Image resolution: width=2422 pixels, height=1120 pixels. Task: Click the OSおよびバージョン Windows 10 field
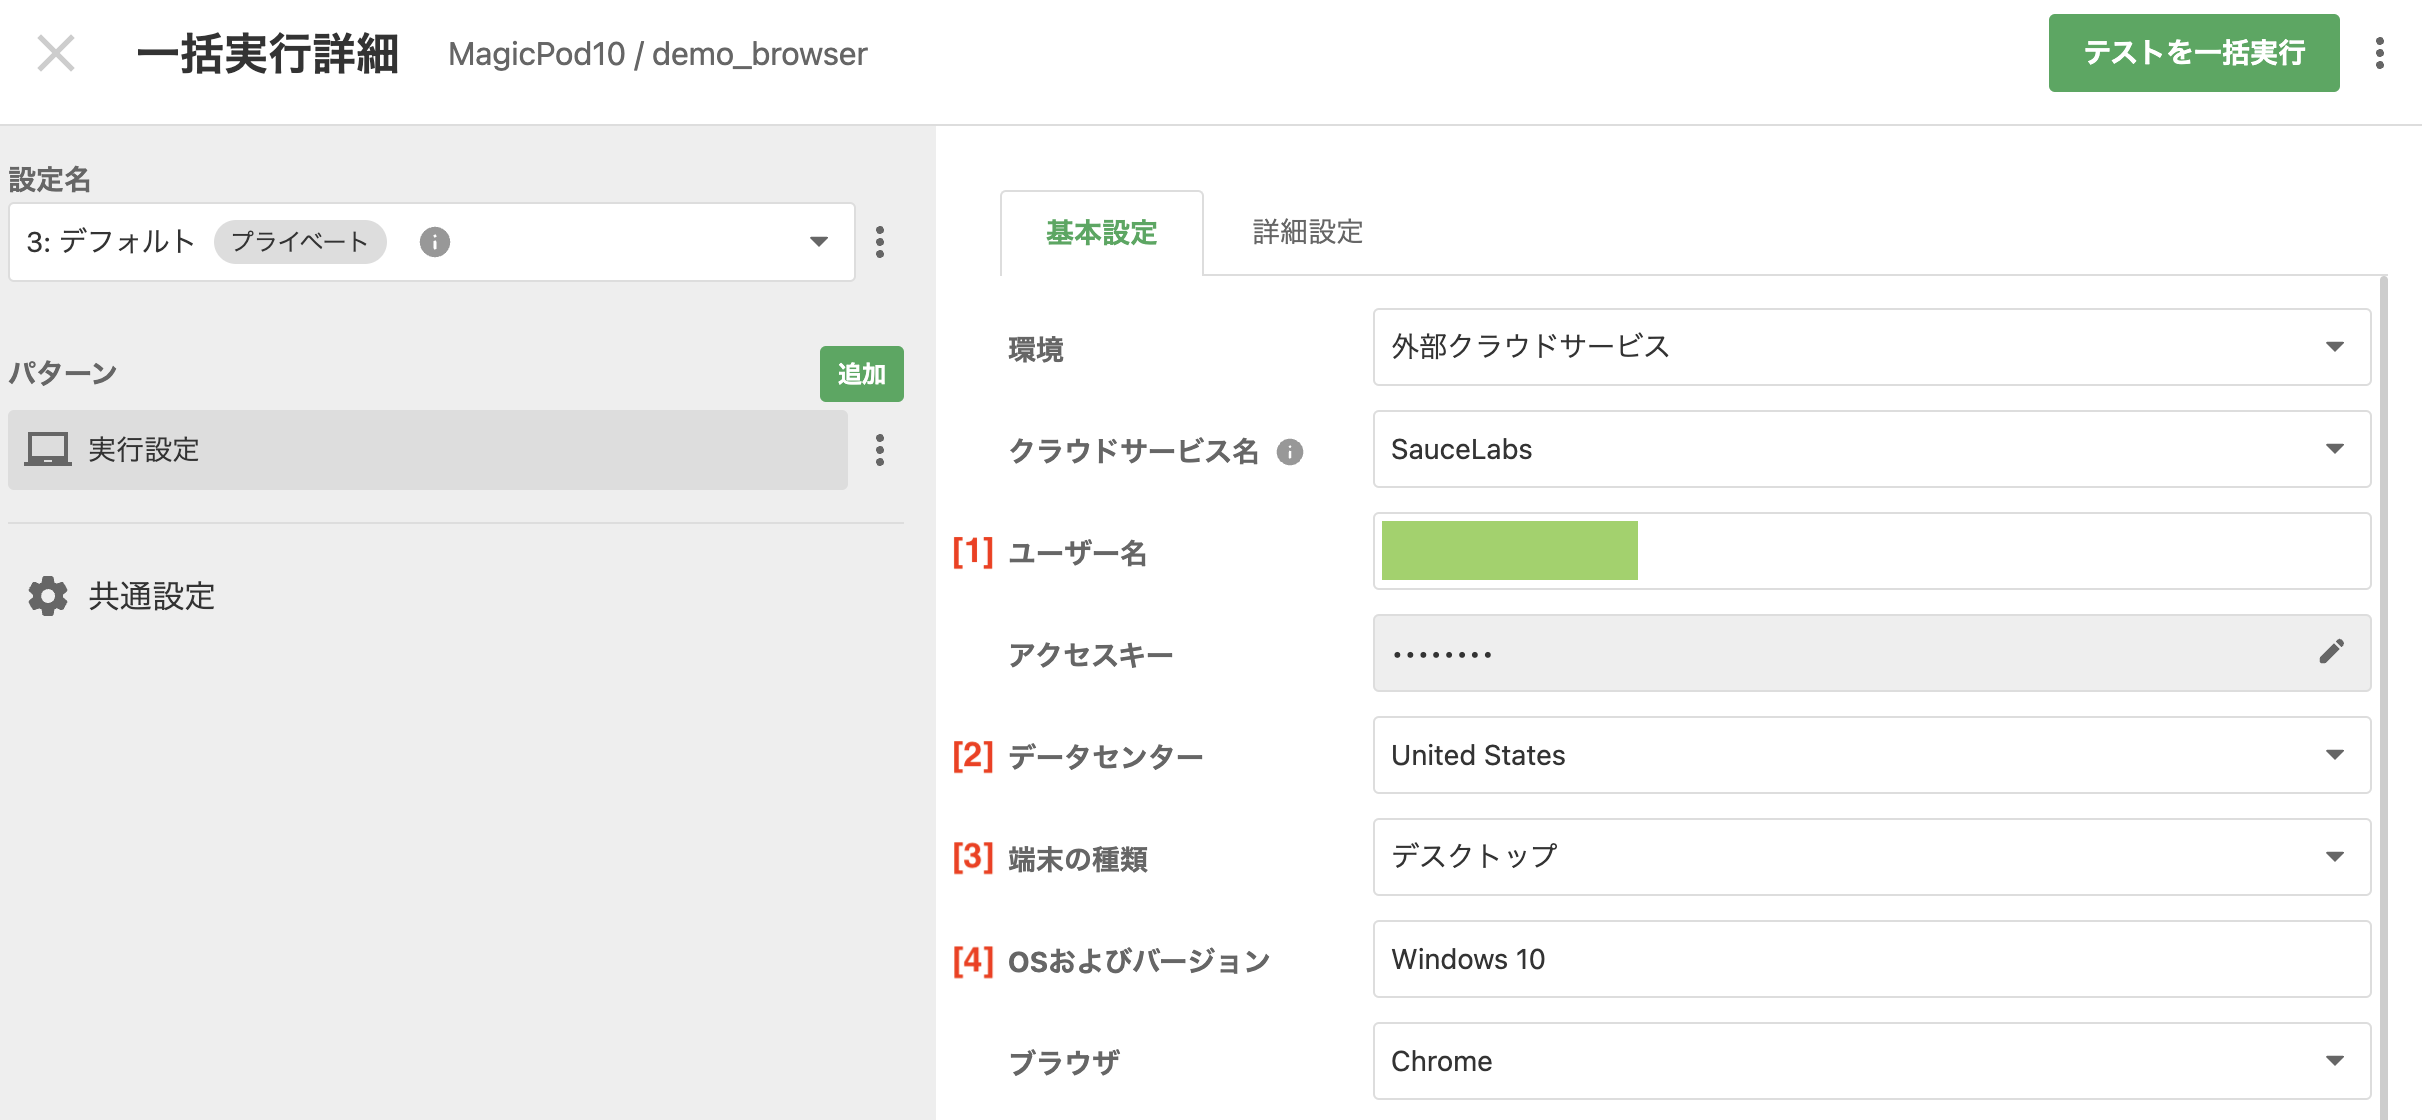click(x=1872, y=959)
